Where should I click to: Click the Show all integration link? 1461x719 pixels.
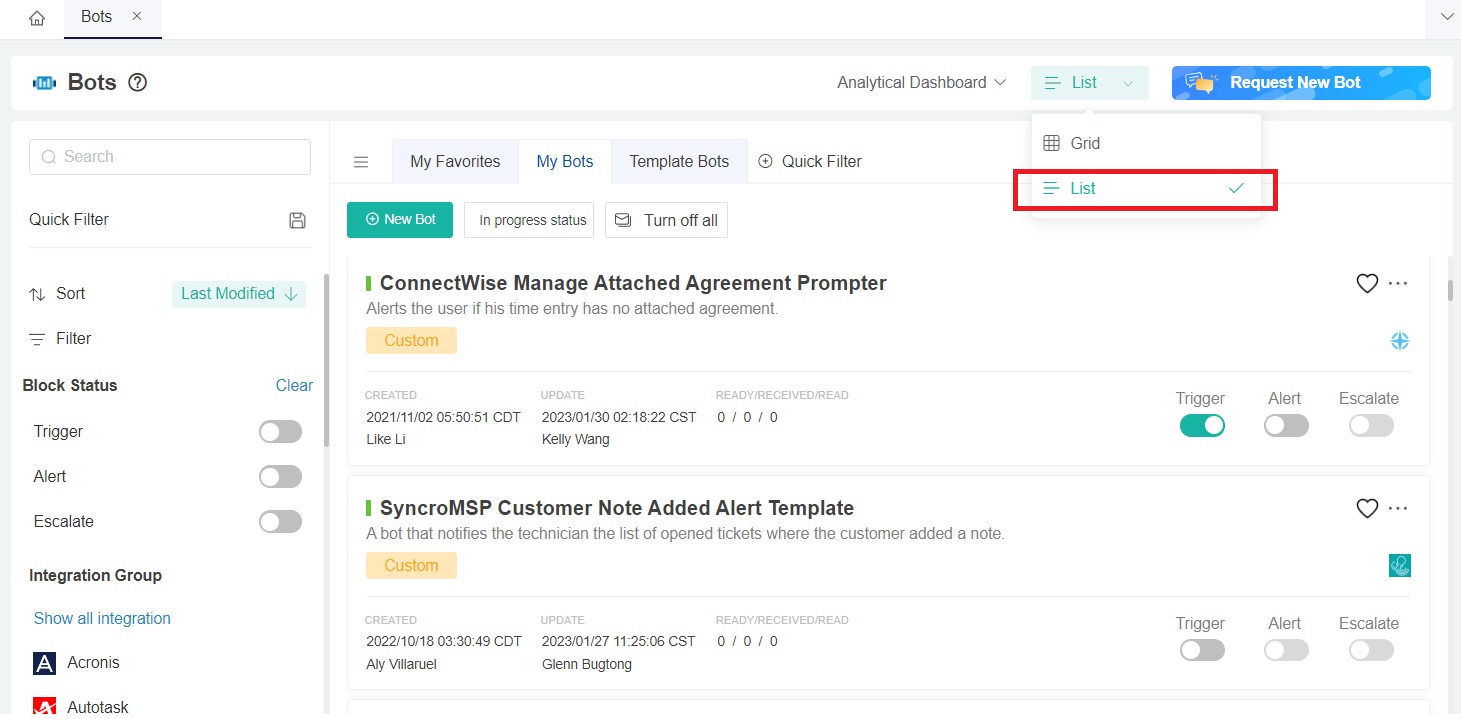click(x=102, y=618)
